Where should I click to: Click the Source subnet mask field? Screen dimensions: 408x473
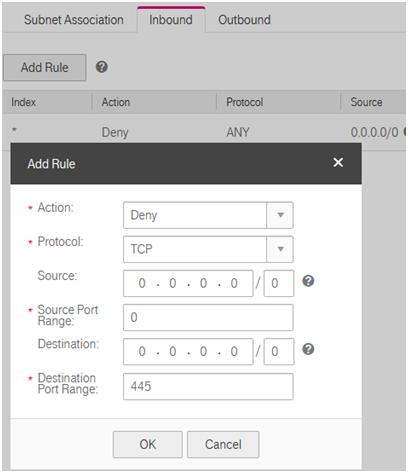pyautogui.click(x=279, y=283)
